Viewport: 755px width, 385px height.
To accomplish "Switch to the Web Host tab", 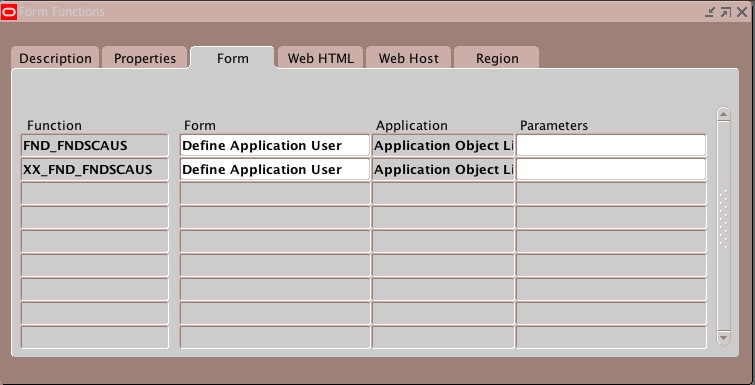I will click(x=408, y=58).
